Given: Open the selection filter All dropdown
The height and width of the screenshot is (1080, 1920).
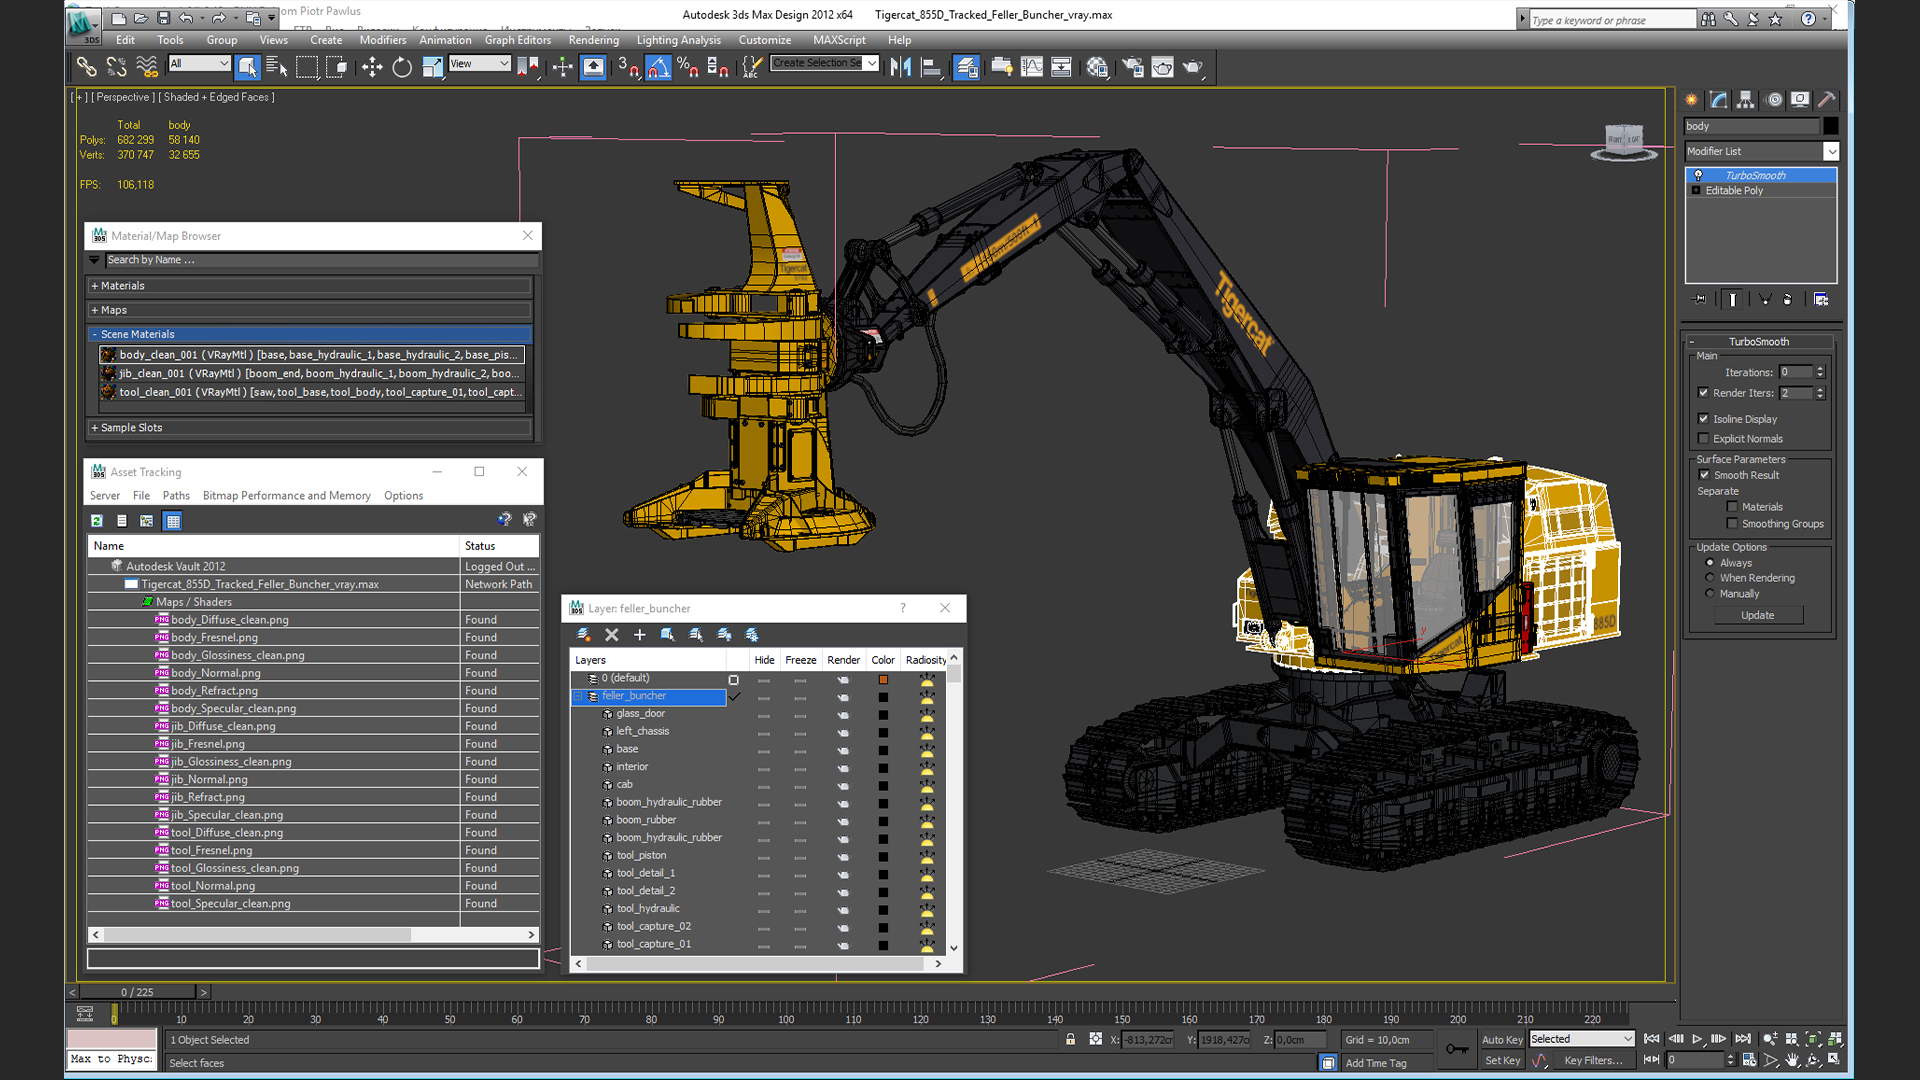Looking at the screenshot, I should tap(199, 63).
